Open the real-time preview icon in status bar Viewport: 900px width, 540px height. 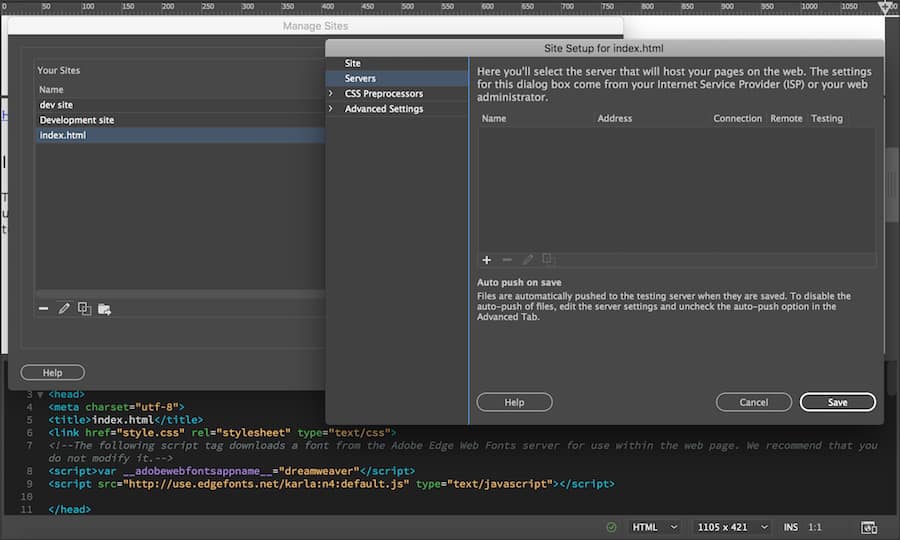tap(869, 527)
